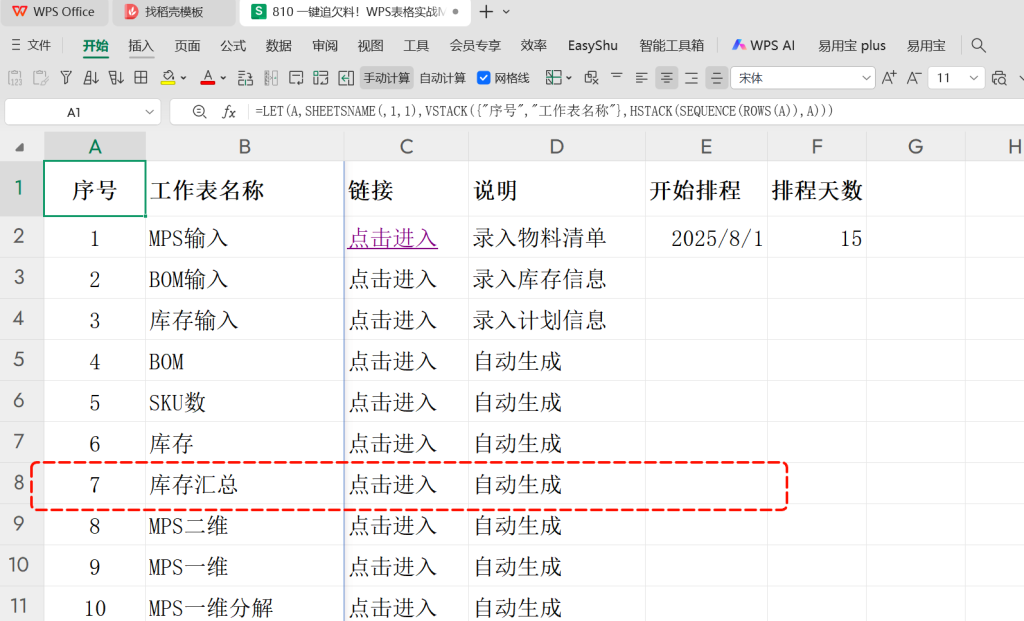Apply the yellow fill color bucket

point(168,78)
